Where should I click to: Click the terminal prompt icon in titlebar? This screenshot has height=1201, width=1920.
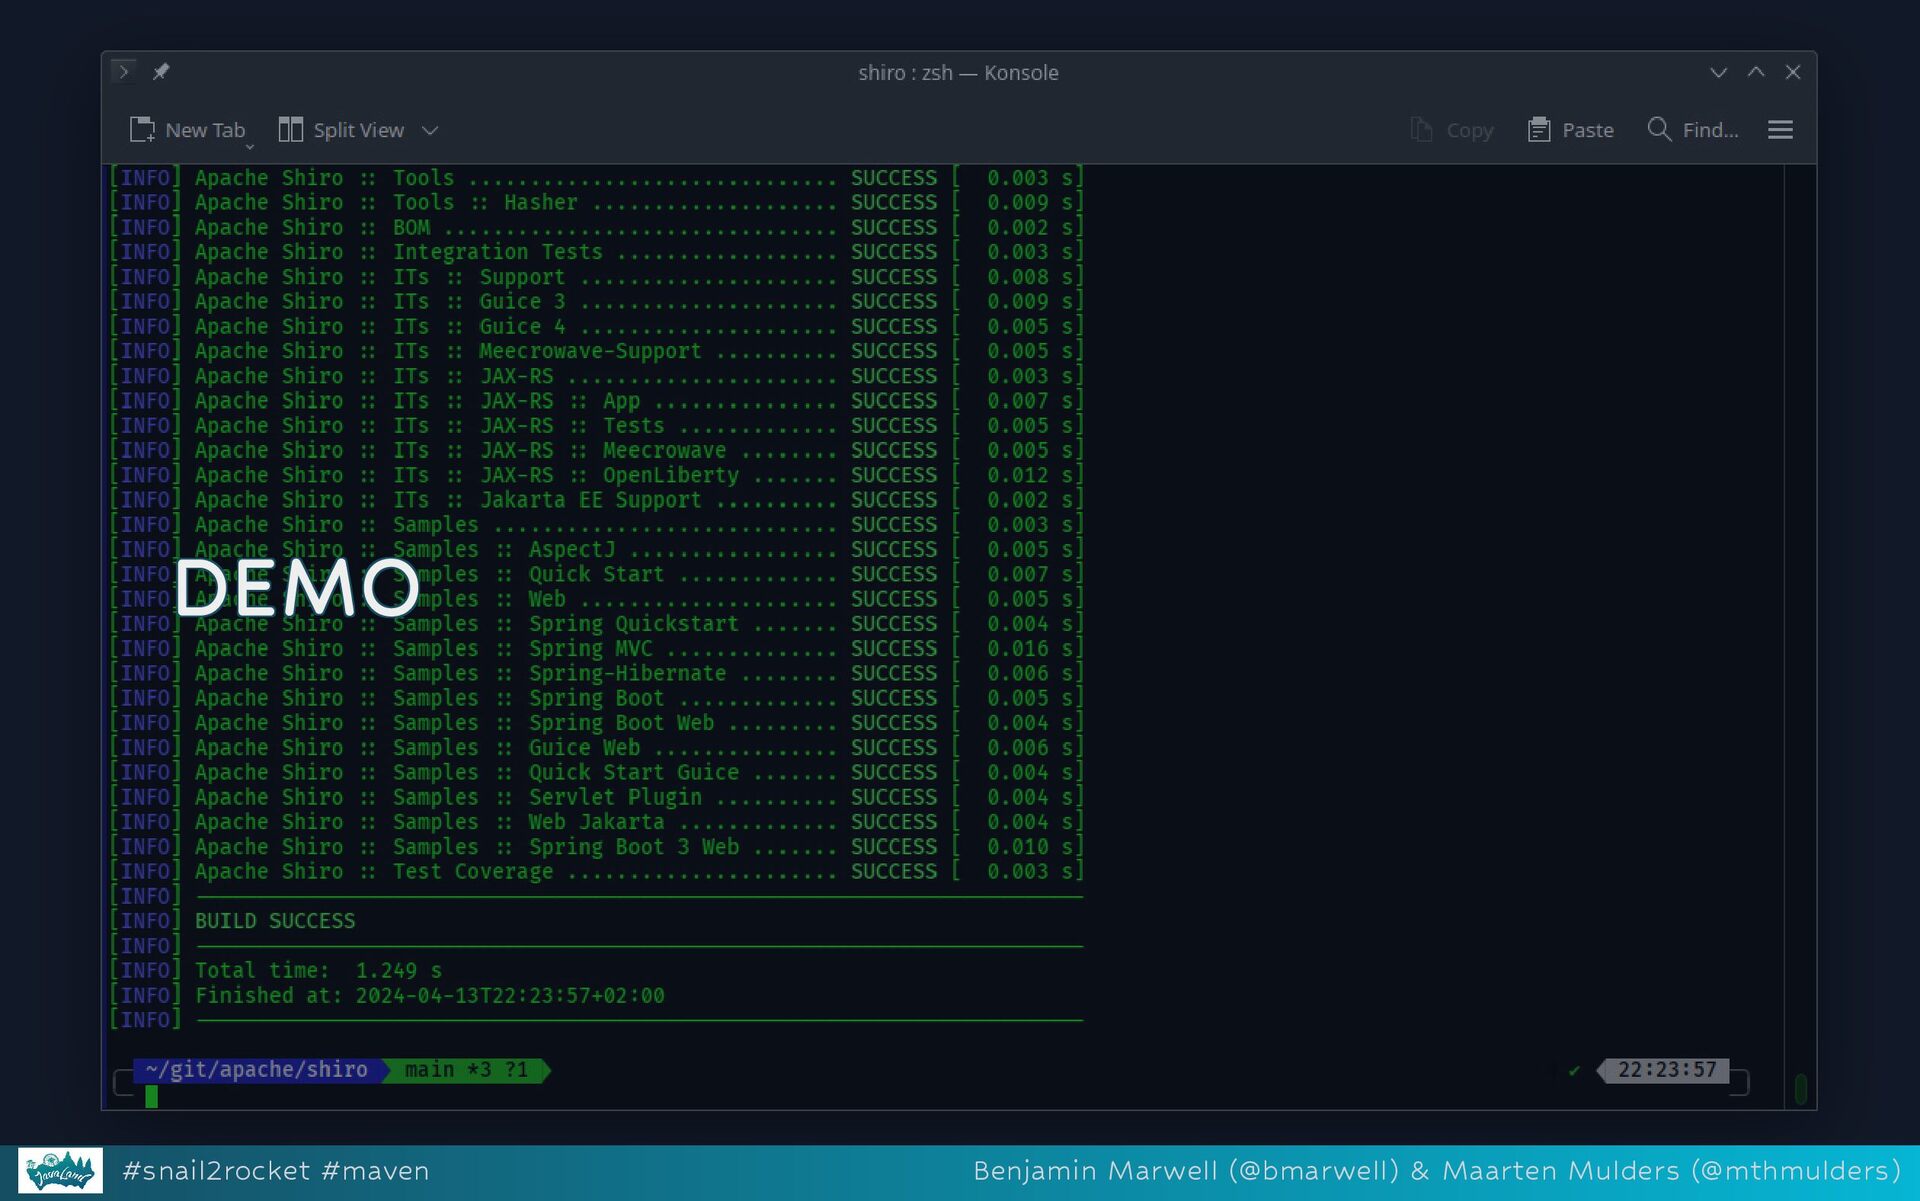[124, 72]
